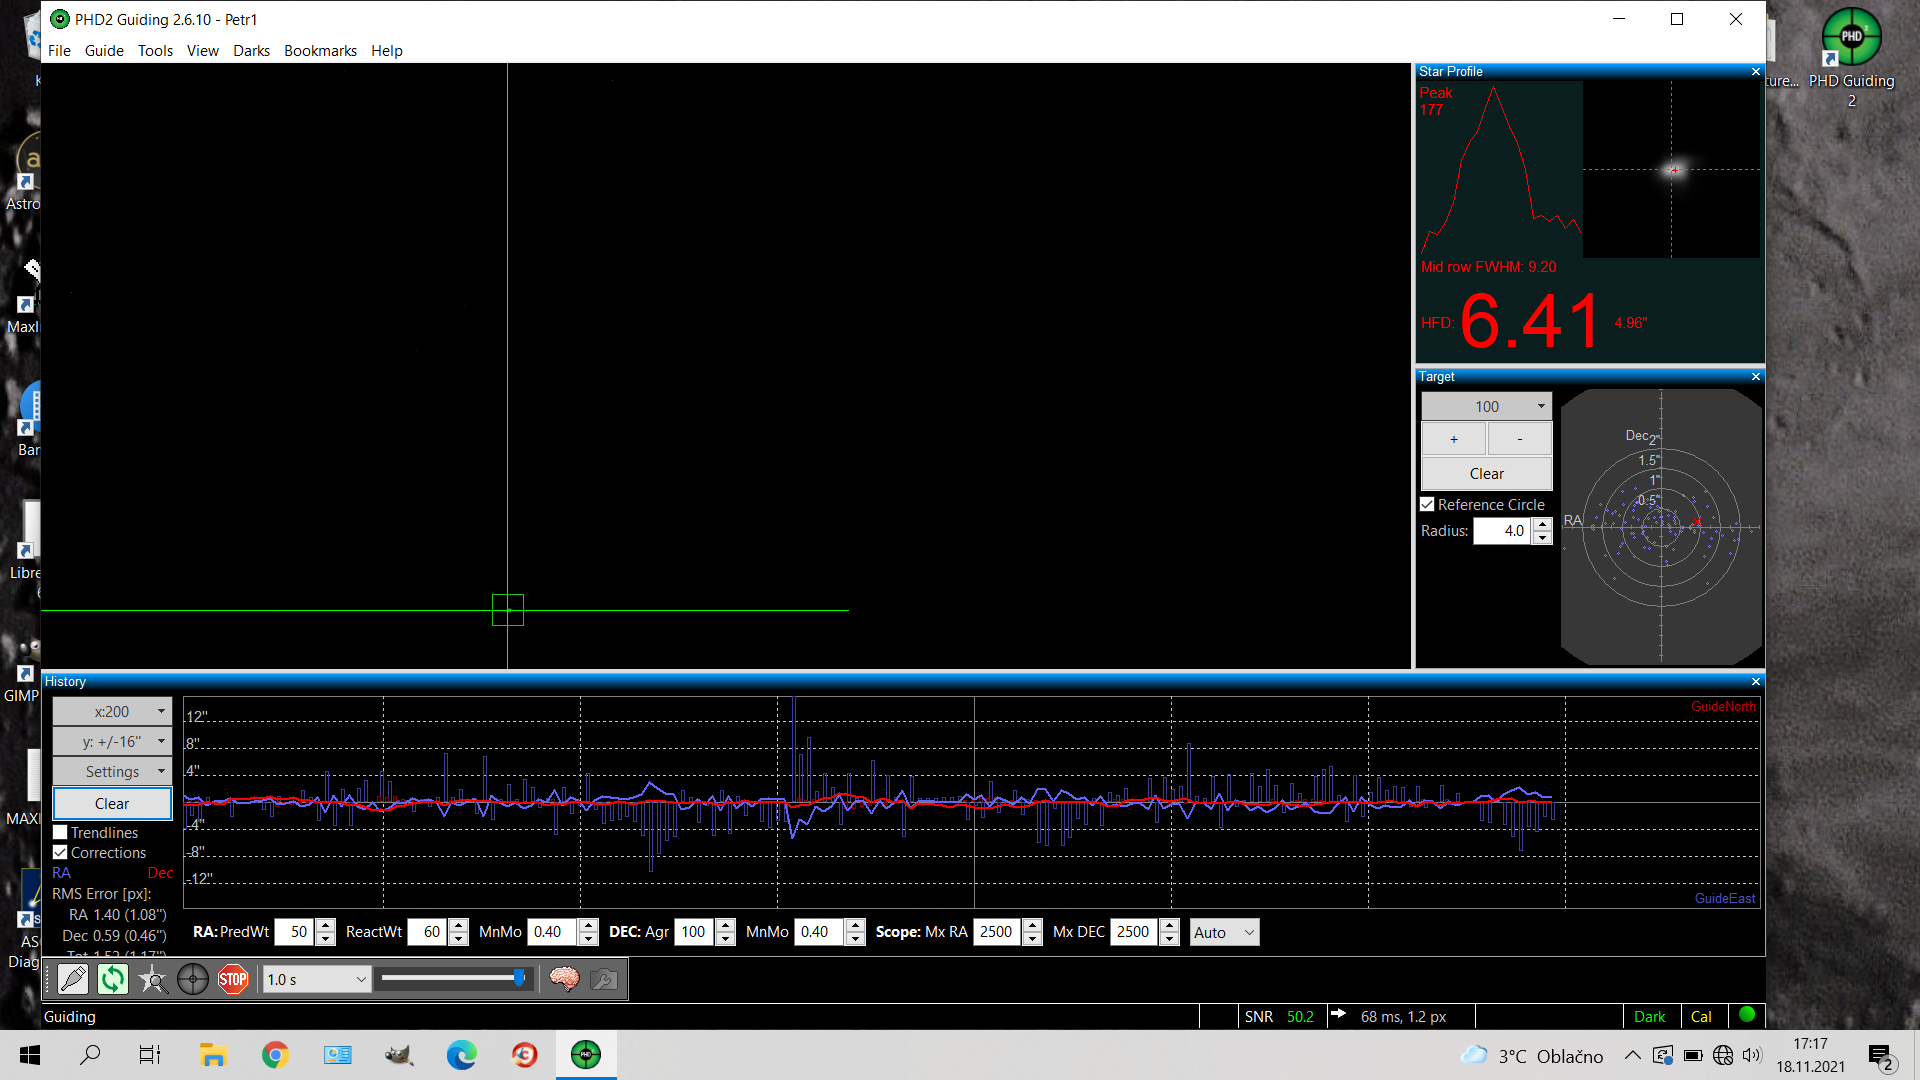1920x1080 pixels.
Task: Open the y: +/-16" range dropdown
Action: click(112, 742)
